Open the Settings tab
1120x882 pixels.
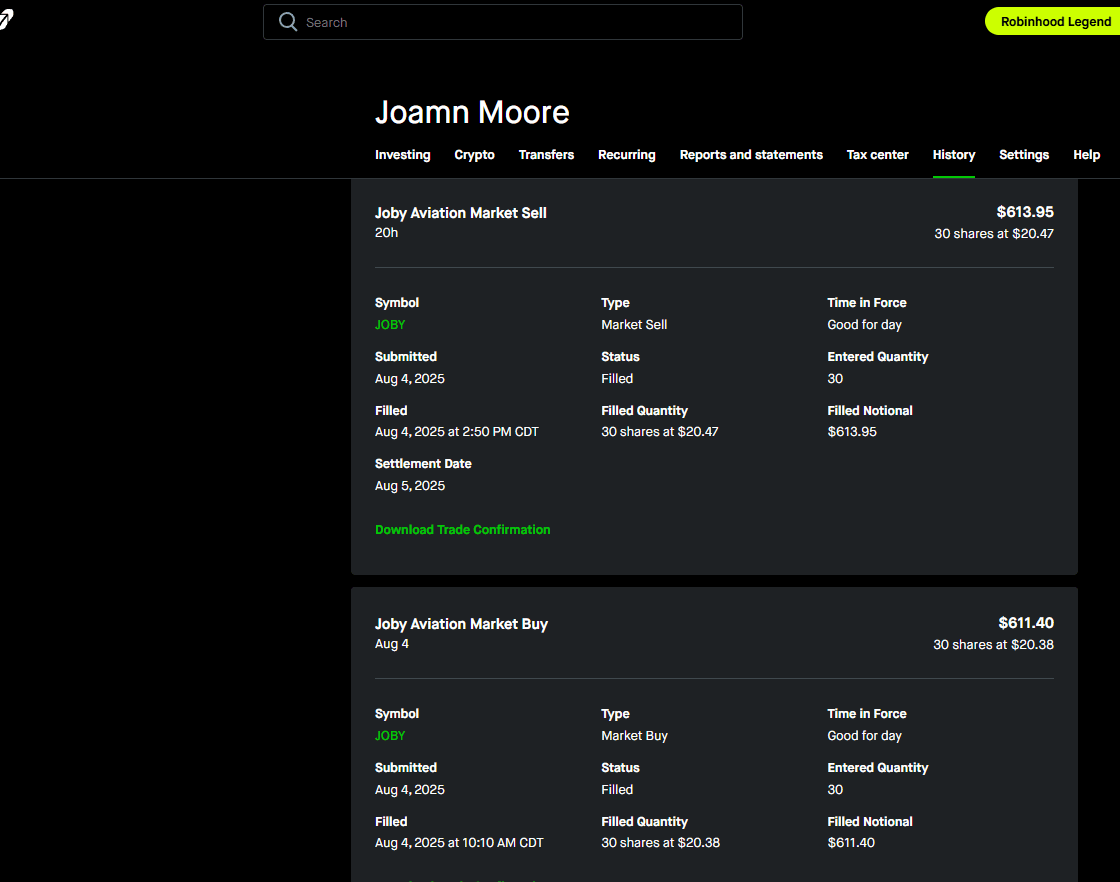(x=1024, y=155)
